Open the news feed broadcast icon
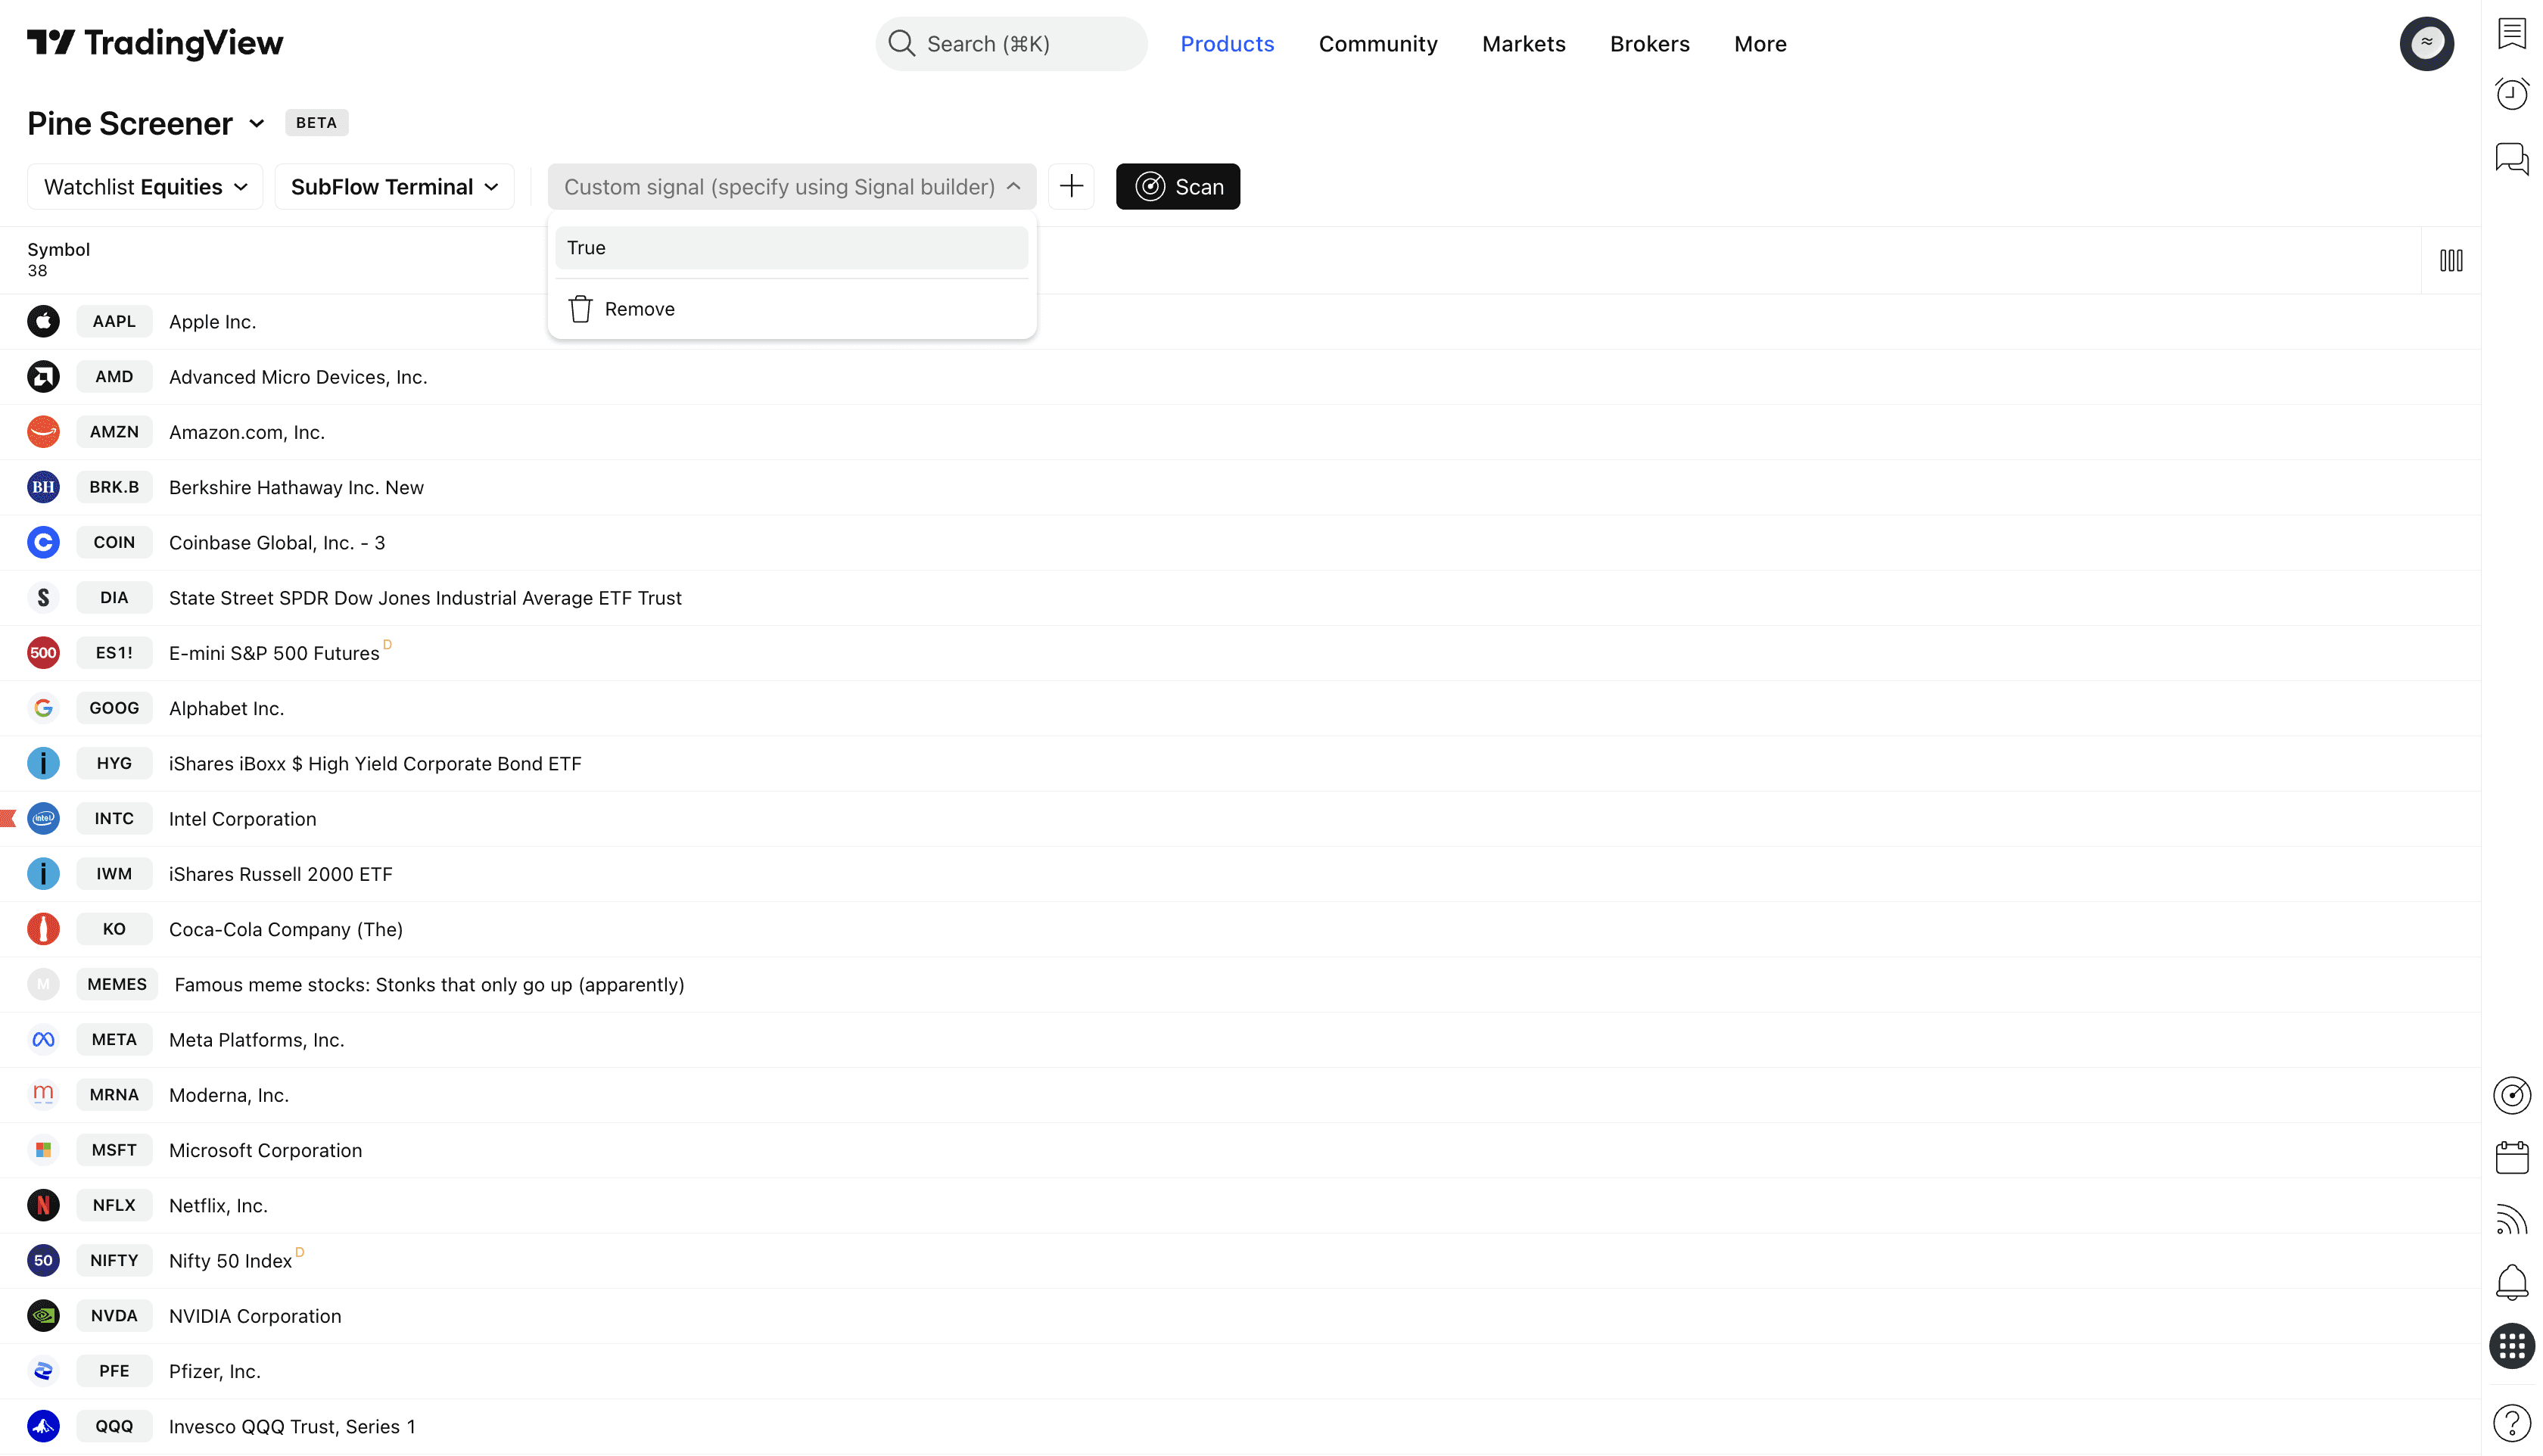2543x1456 pixels. click(2511, 1220)
